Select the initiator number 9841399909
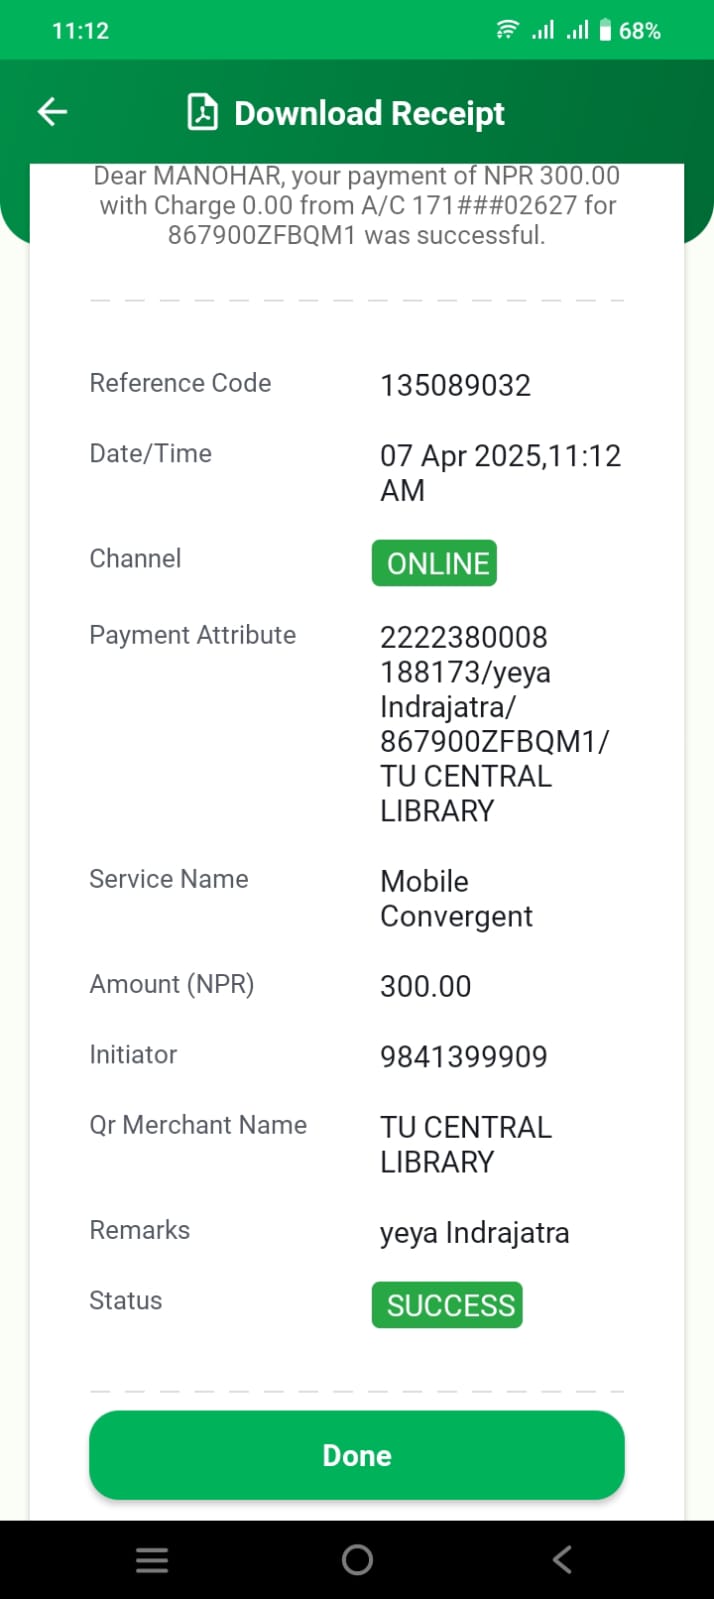This screenshot has width=714, height=1599. (x=464, y=1057)
